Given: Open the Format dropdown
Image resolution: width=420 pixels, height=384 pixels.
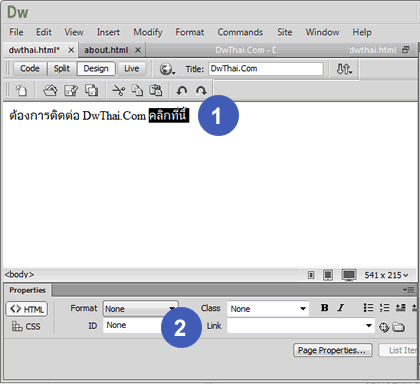Looking at the screenshot, I should tap(140, 309).
